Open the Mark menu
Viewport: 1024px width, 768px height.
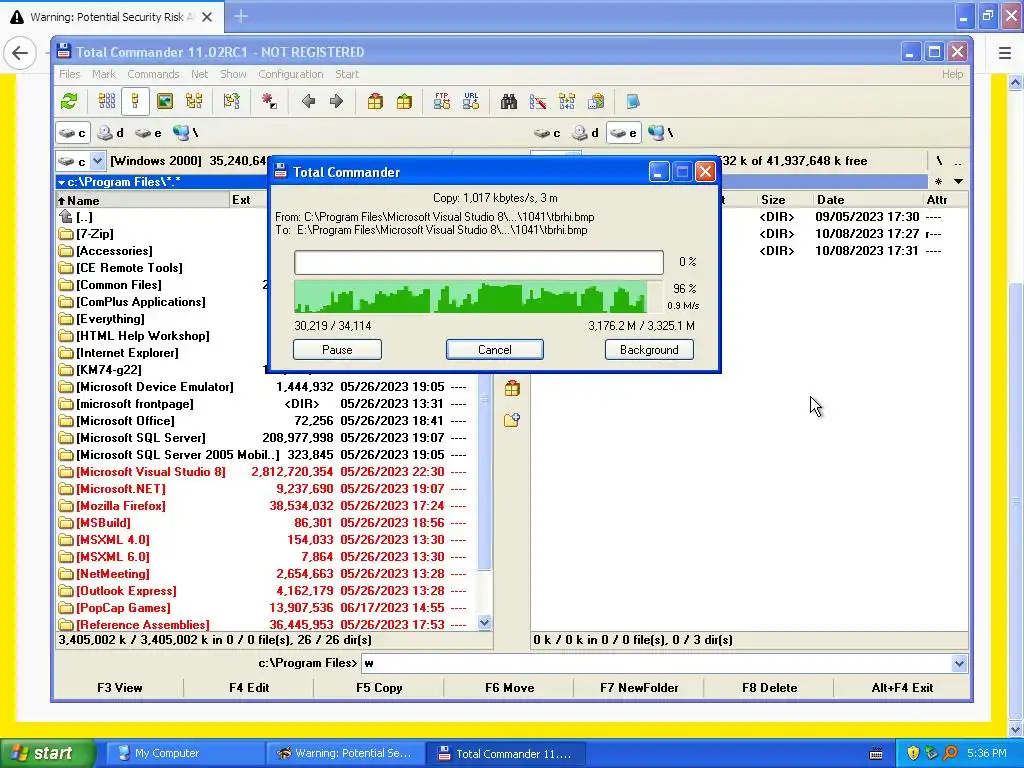coord(104,74)
